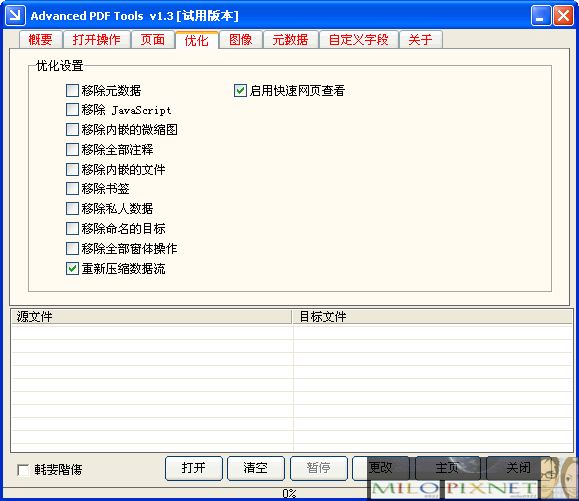Click the 优化 tab
579x501 pixels.
[197, 40]
